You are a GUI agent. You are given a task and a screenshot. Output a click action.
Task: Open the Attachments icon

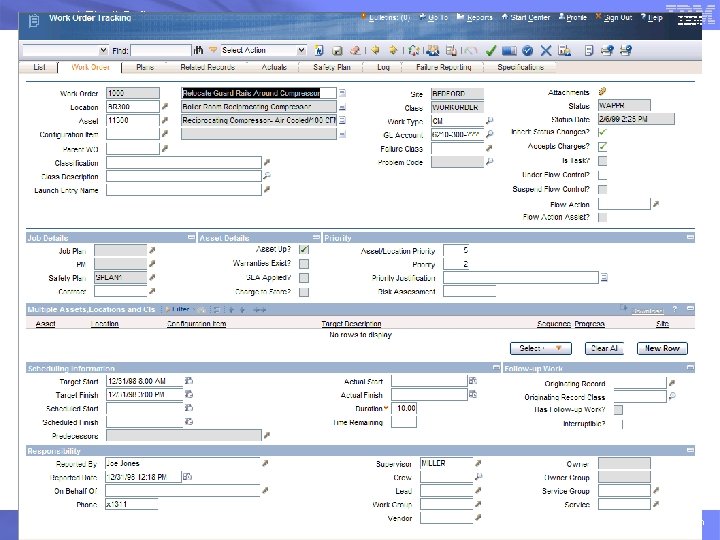click(602, 92)
